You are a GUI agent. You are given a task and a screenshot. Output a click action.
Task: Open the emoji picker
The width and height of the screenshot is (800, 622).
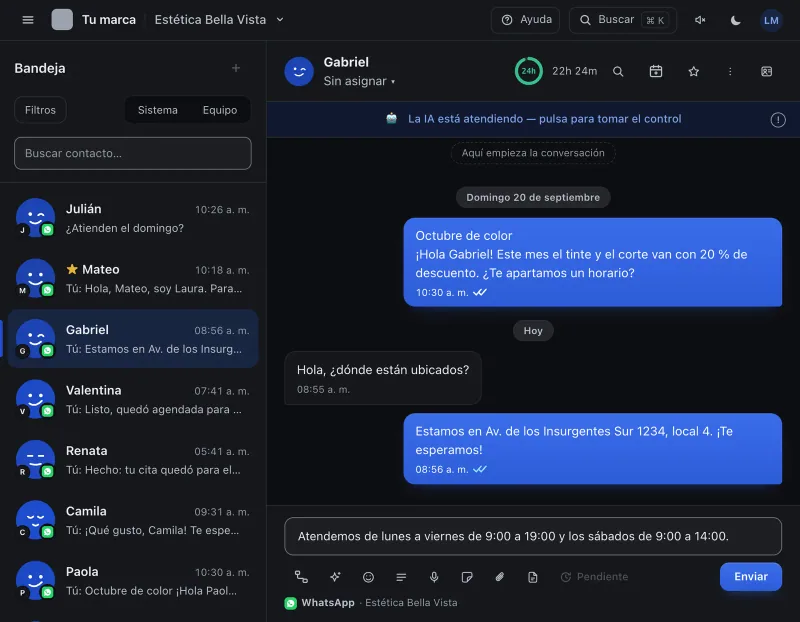(x=368, y=577)
